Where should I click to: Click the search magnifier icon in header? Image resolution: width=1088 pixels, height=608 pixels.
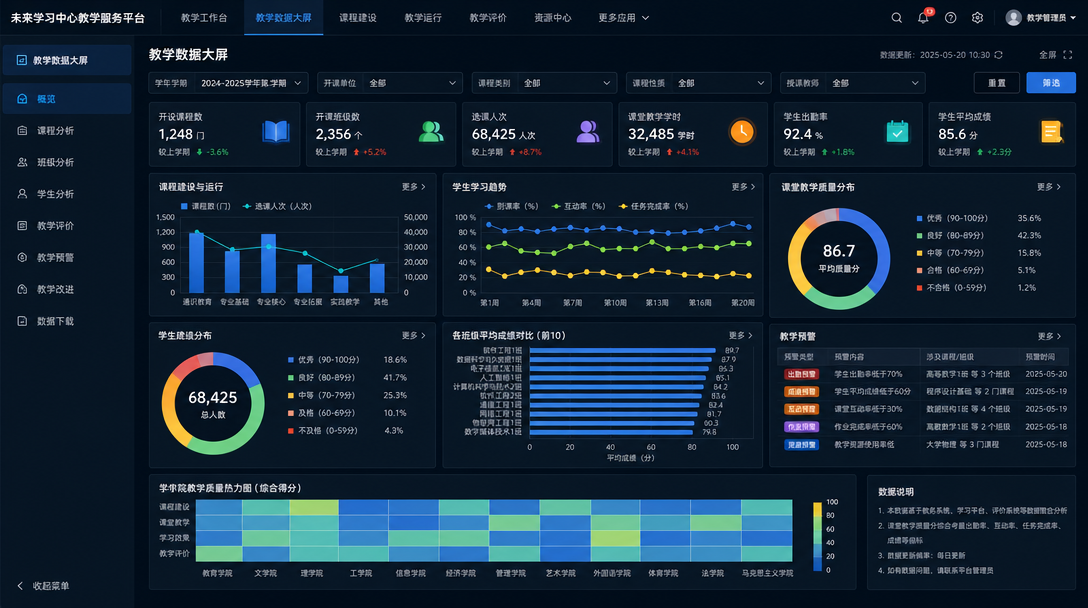tap(896, 18)
